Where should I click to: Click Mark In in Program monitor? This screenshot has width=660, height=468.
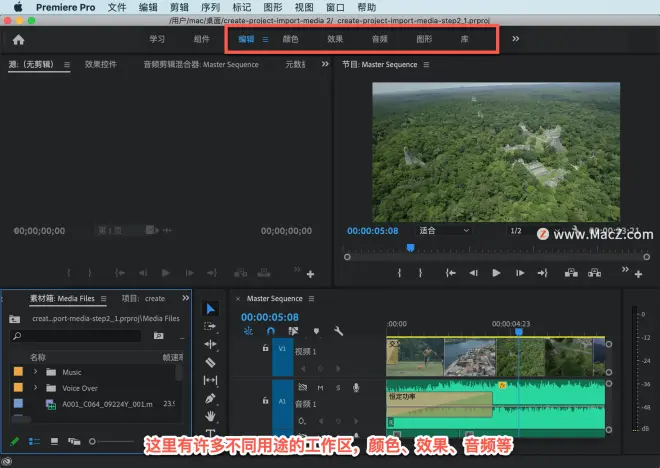(x=399, y=273)
